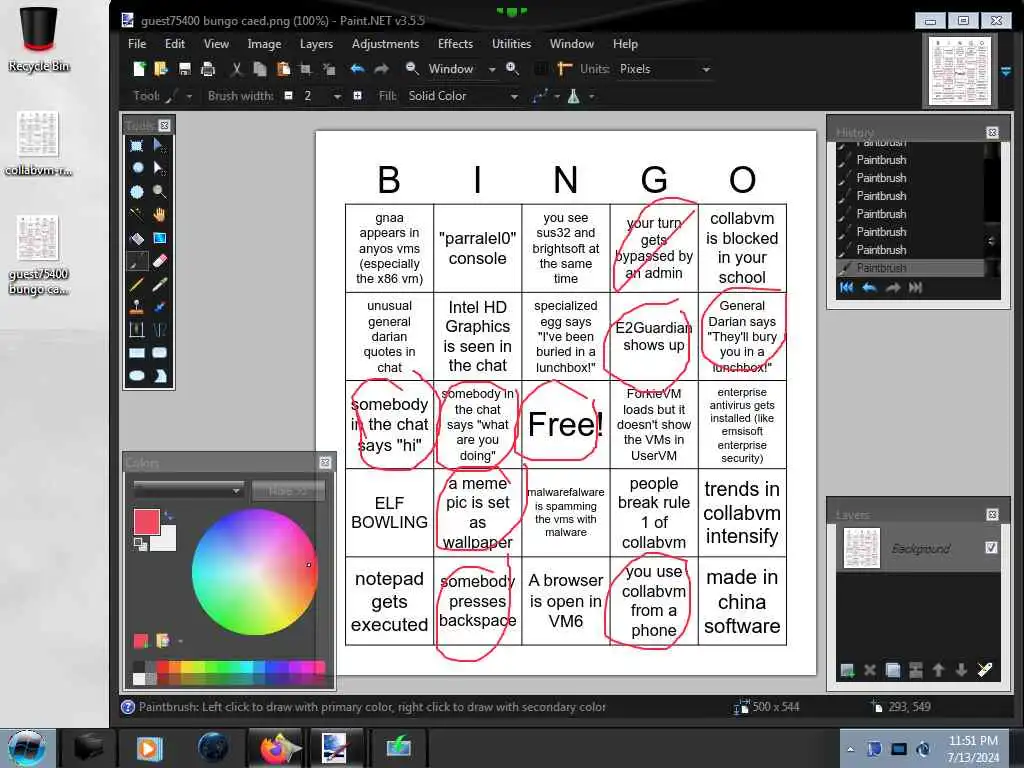Select the Line/Curve tool
1024x768 pixels.
point(159,330)
